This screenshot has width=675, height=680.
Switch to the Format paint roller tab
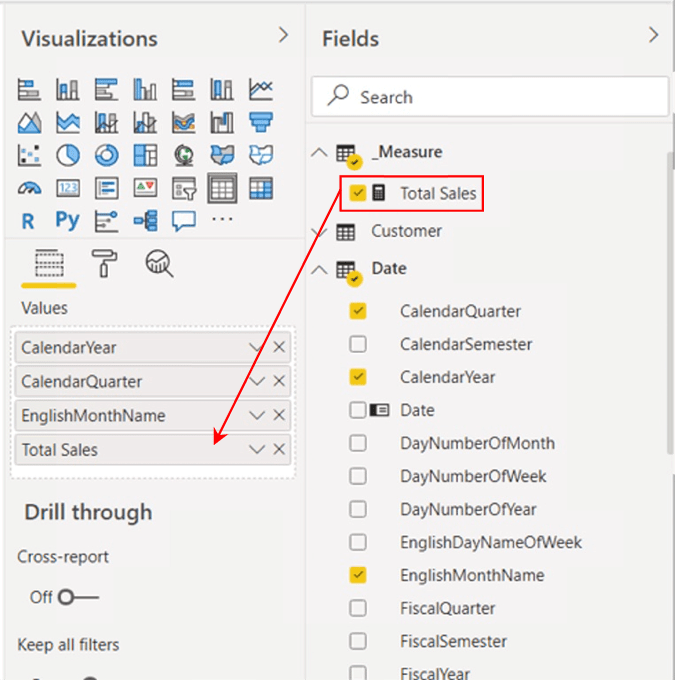[x=104, y=264]
